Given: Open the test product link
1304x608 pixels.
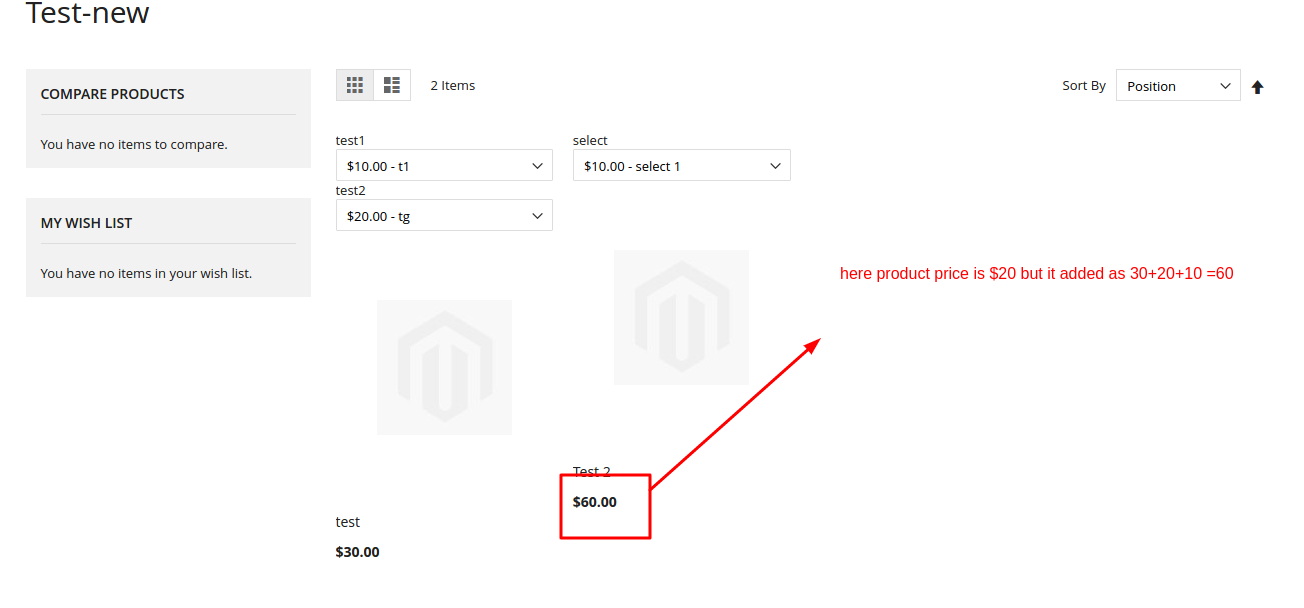Looking at the screenshot, I should pyautogui.click(x=347, y=521).
